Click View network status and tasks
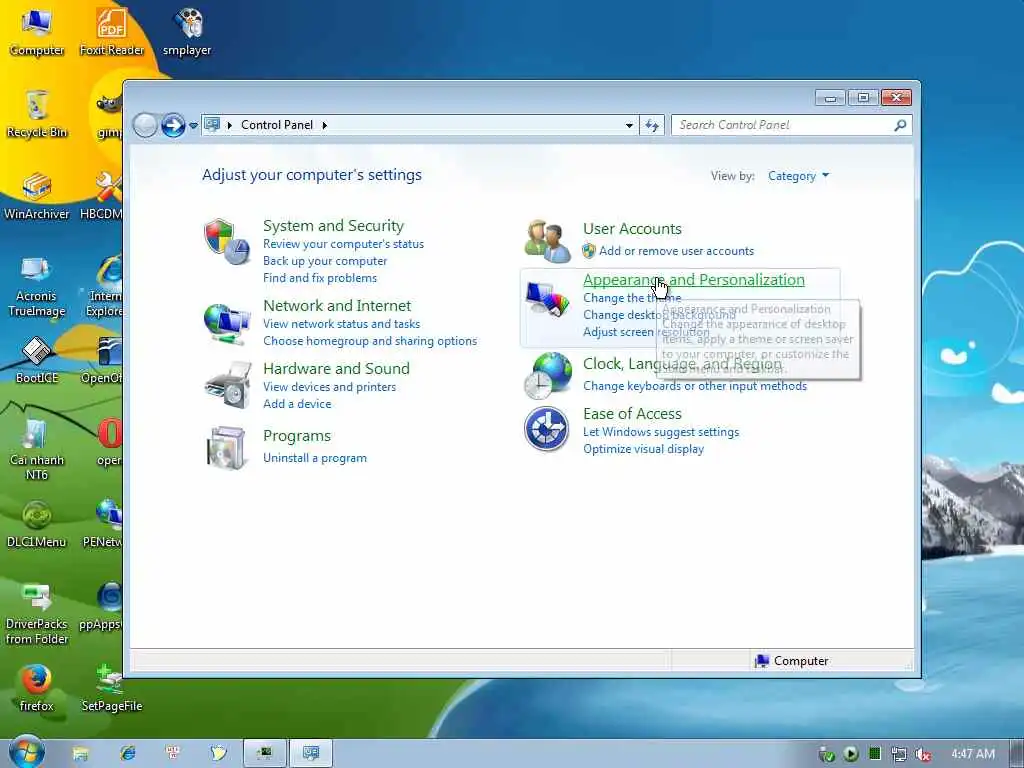Image resolution: width=1024 pixels, height=768 pixels. (x=342, y=323)
